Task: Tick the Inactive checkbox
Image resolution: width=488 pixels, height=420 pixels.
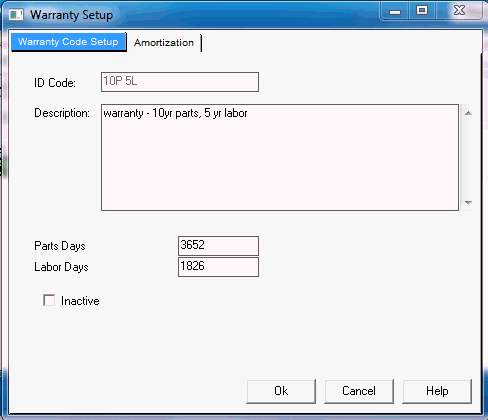Action: click(x=49, y=300)
